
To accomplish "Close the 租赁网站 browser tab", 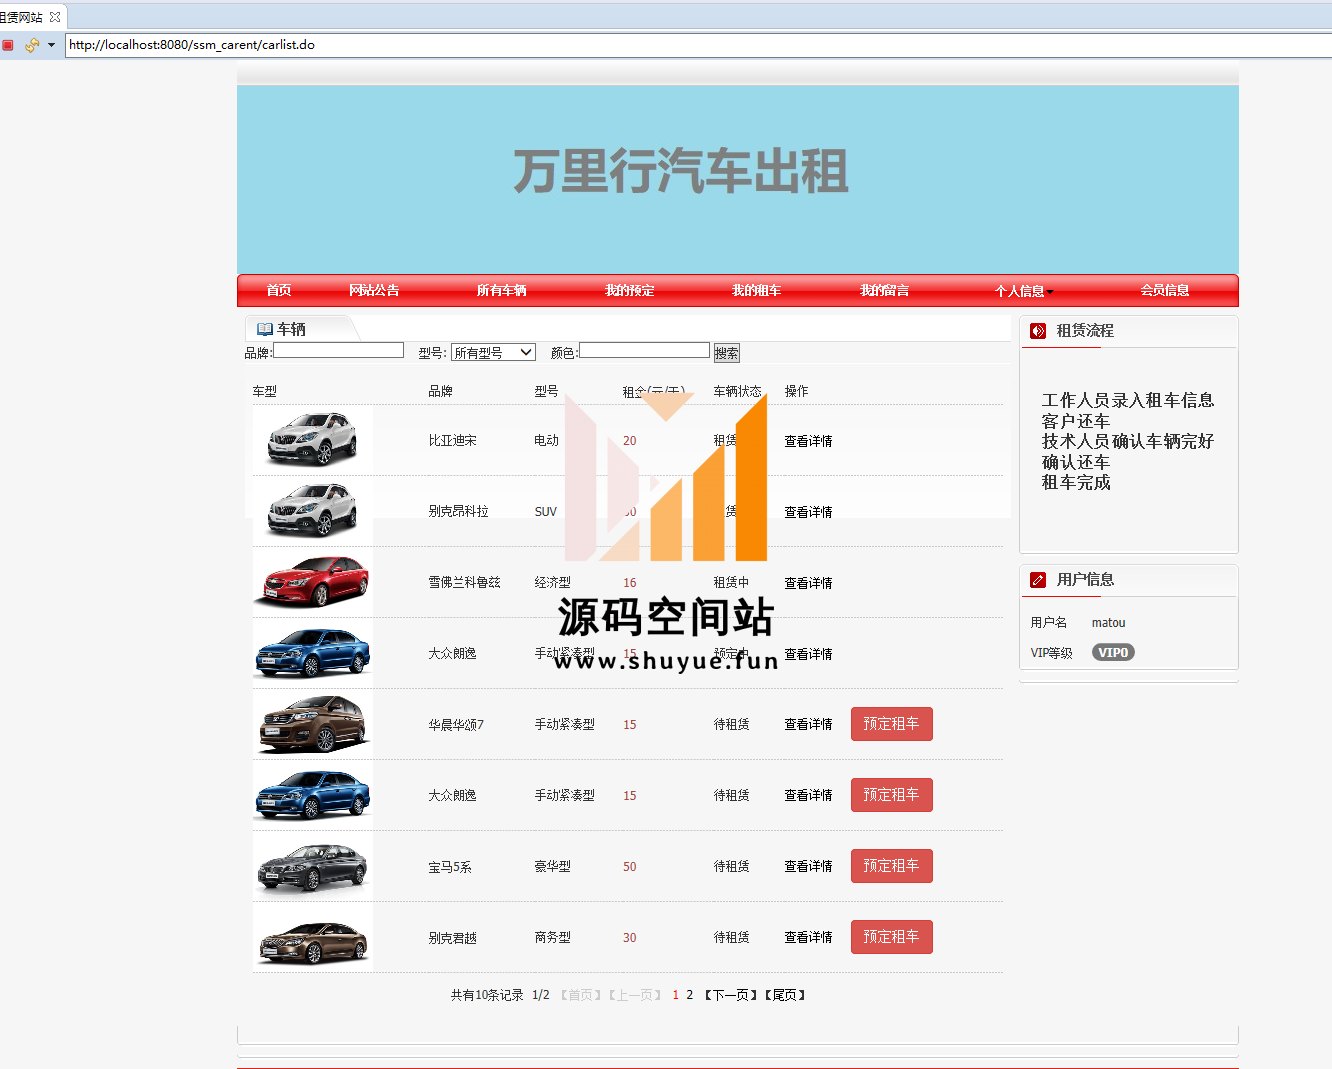I will coord(55,17).
